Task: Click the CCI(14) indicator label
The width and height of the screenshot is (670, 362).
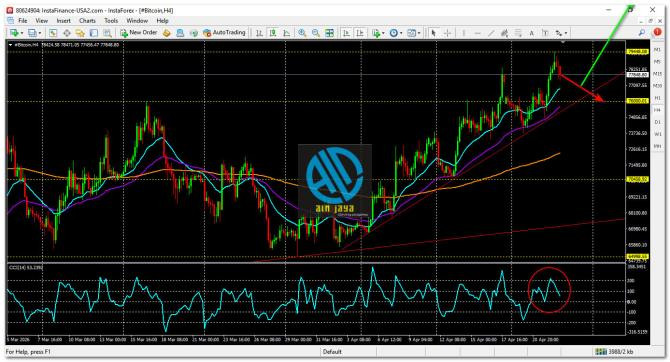Action: pos(26,268)
